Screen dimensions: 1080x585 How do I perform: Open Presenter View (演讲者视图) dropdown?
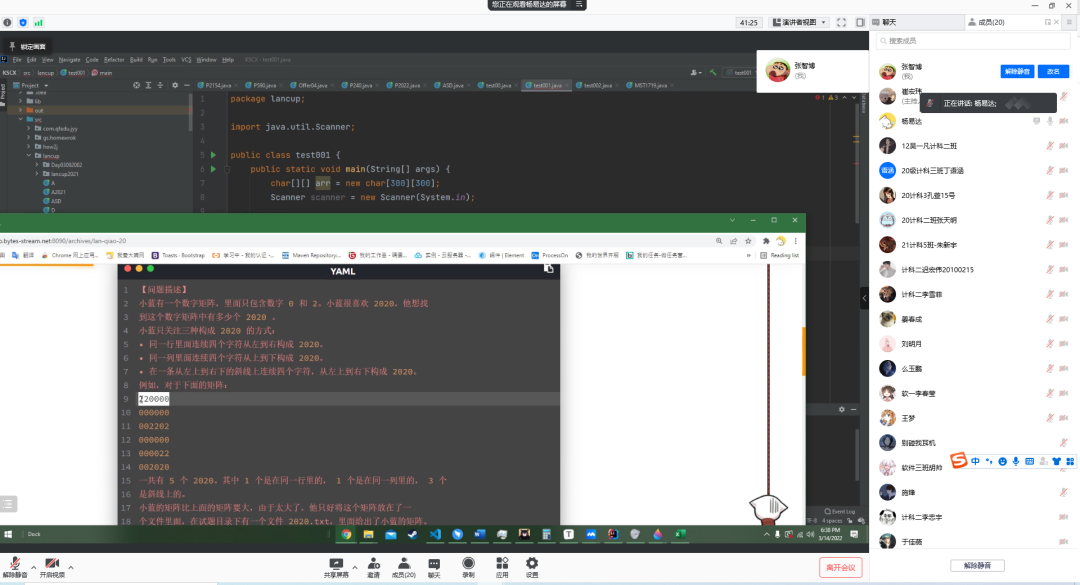(799, 22)
